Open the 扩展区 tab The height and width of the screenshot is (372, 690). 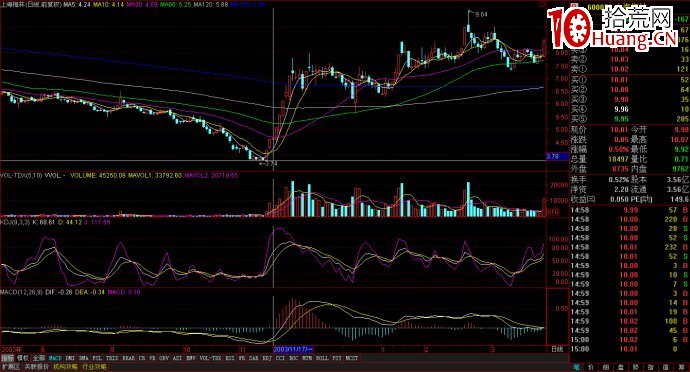point(11,367)
